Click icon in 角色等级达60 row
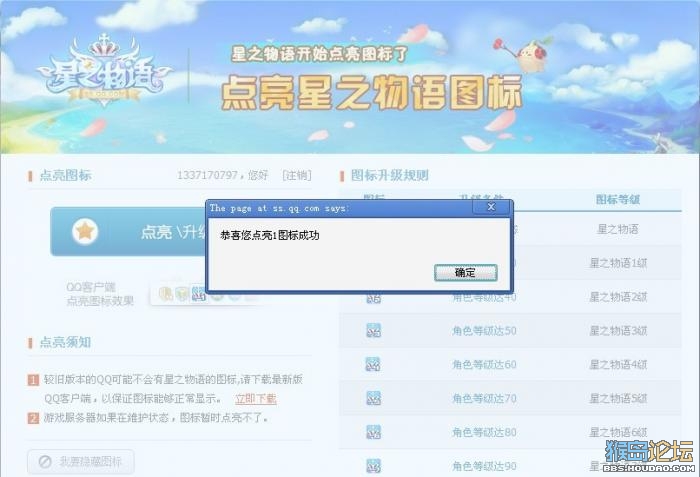This screenshot has width=700, height=477. pos(373,364)
